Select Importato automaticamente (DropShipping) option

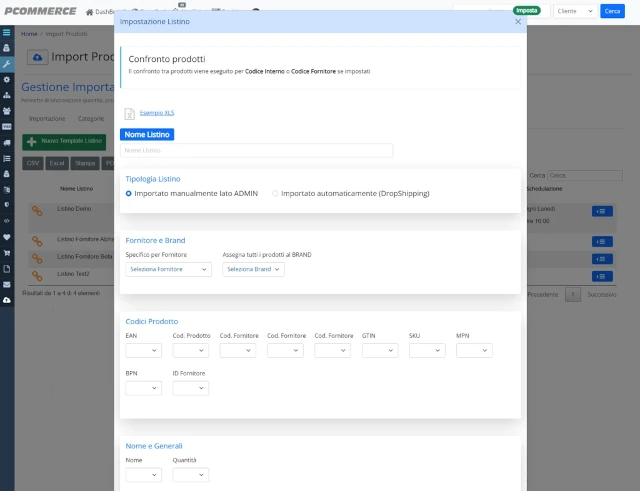(x=275, y=193)
